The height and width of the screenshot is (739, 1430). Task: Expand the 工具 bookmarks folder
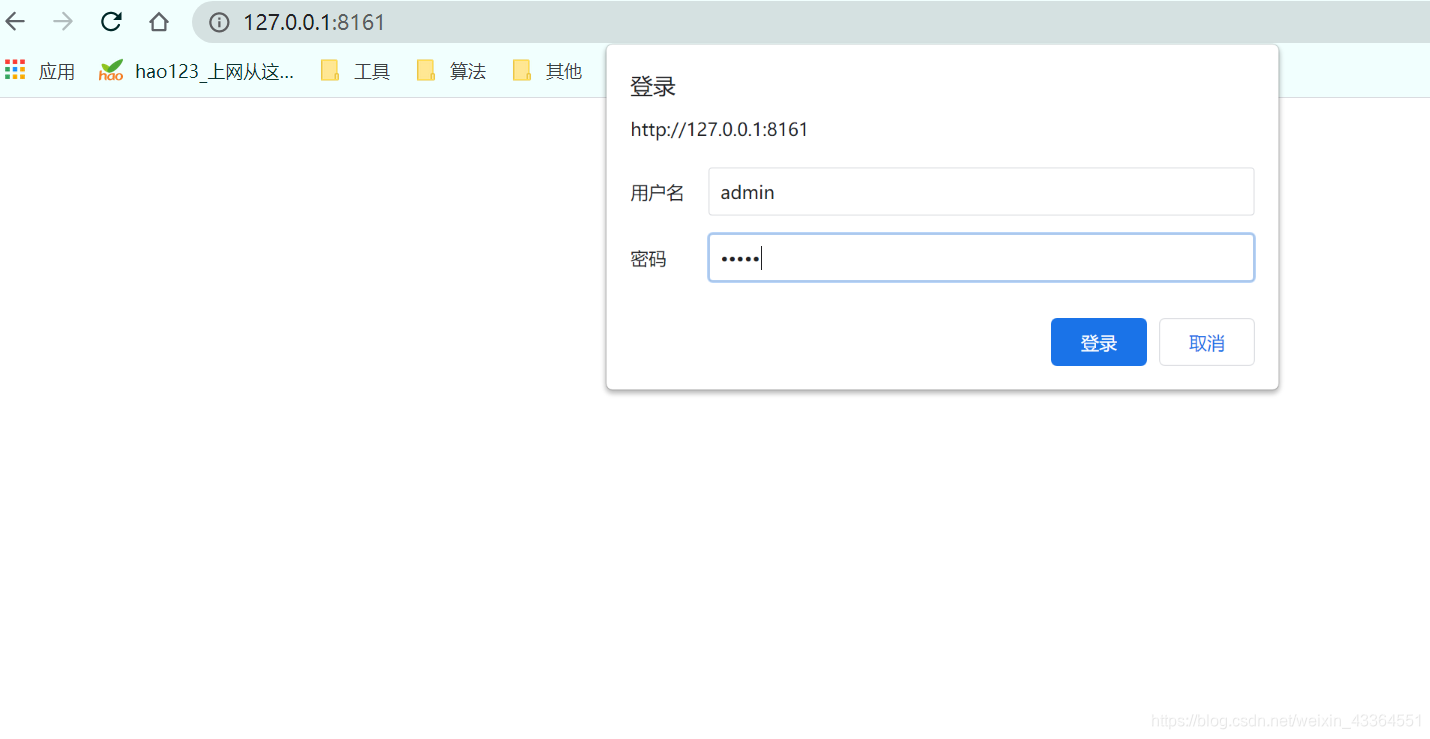[x=371, y=70]
